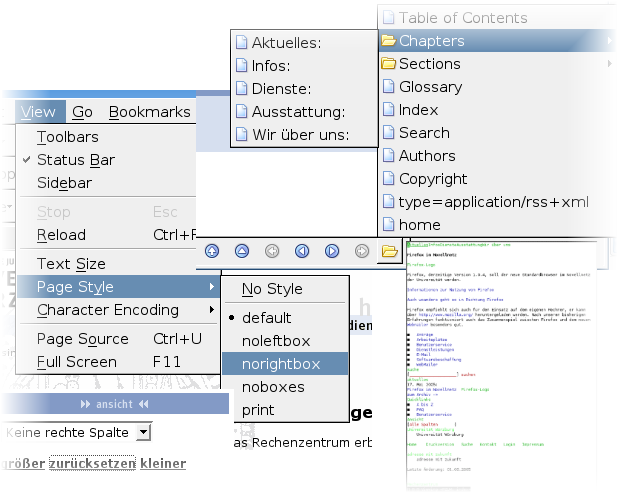This screenshot has height=493, width=618.
Task: Click the greyed-out right arrow Last icon
Action: (362, 251)
